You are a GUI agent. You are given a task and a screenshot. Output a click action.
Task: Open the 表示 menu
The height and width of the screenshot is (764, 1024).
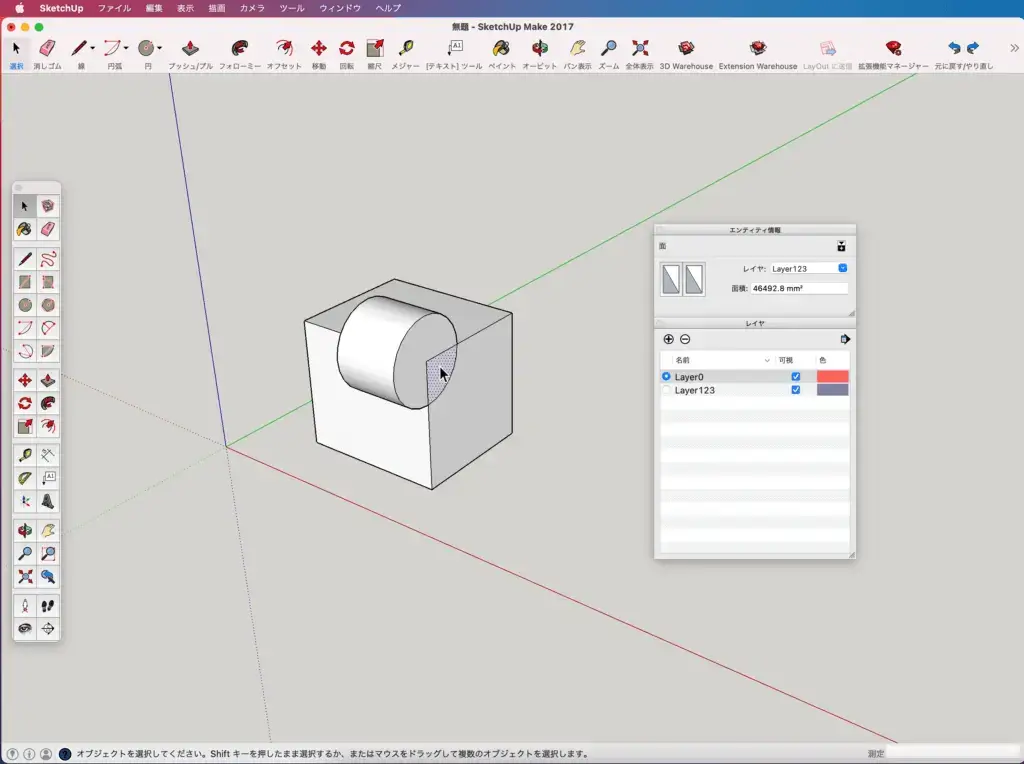[x=185, y=8]
